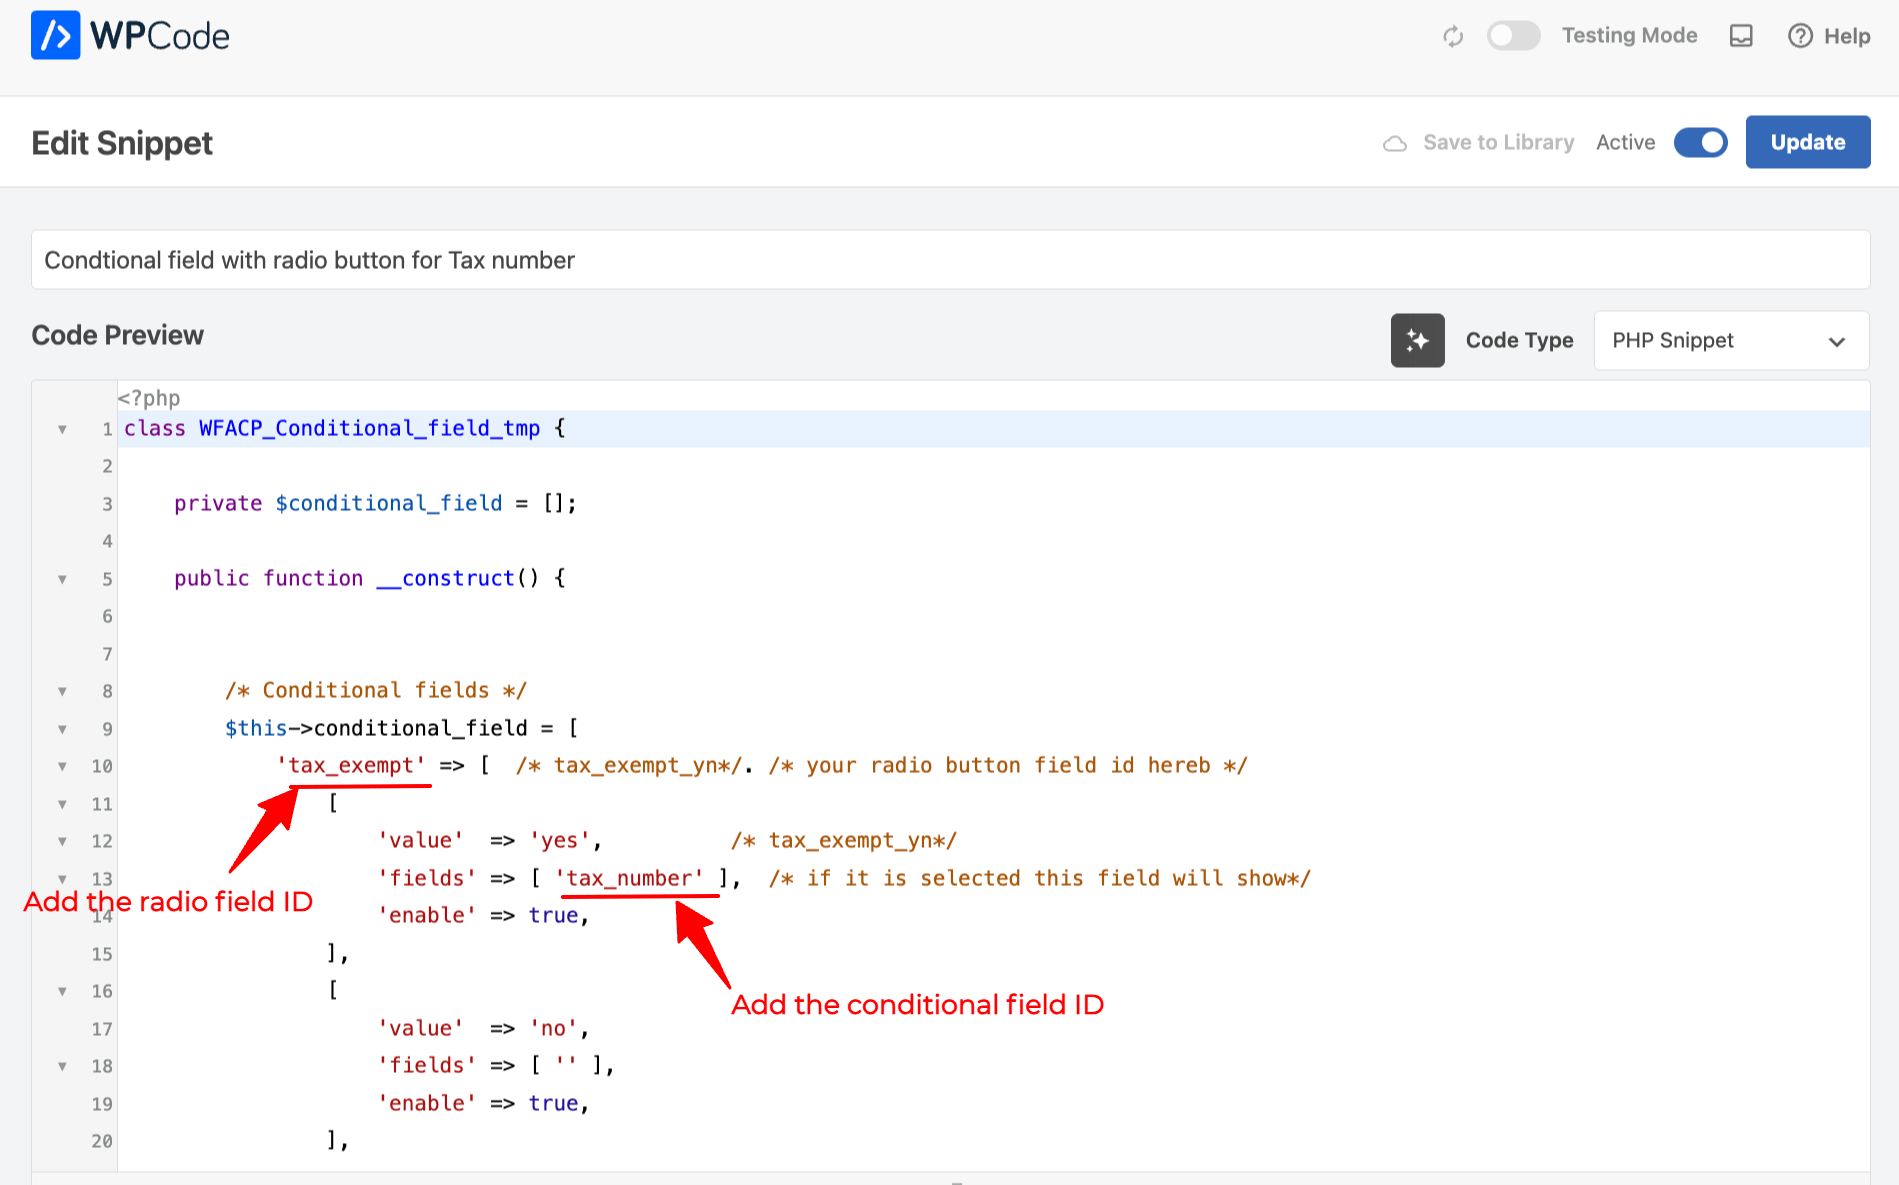This screenshot has height=1185, width=1899.
Task: Collapse the class fold arrow on line 1
Action: pyautogui.click(x=62, y=430)
